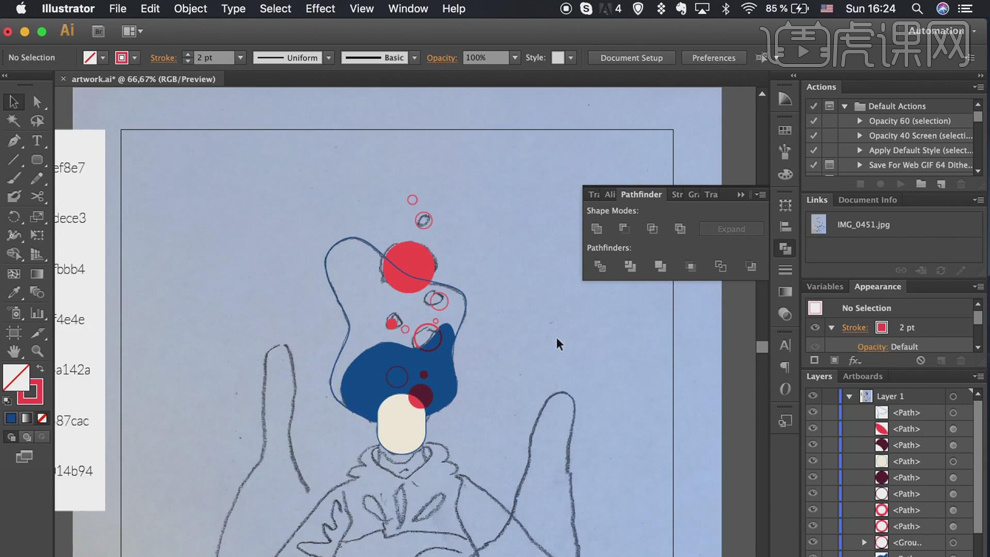The image size is (990, 557).
Task: Select the Type tool
Action: point(37,141)
